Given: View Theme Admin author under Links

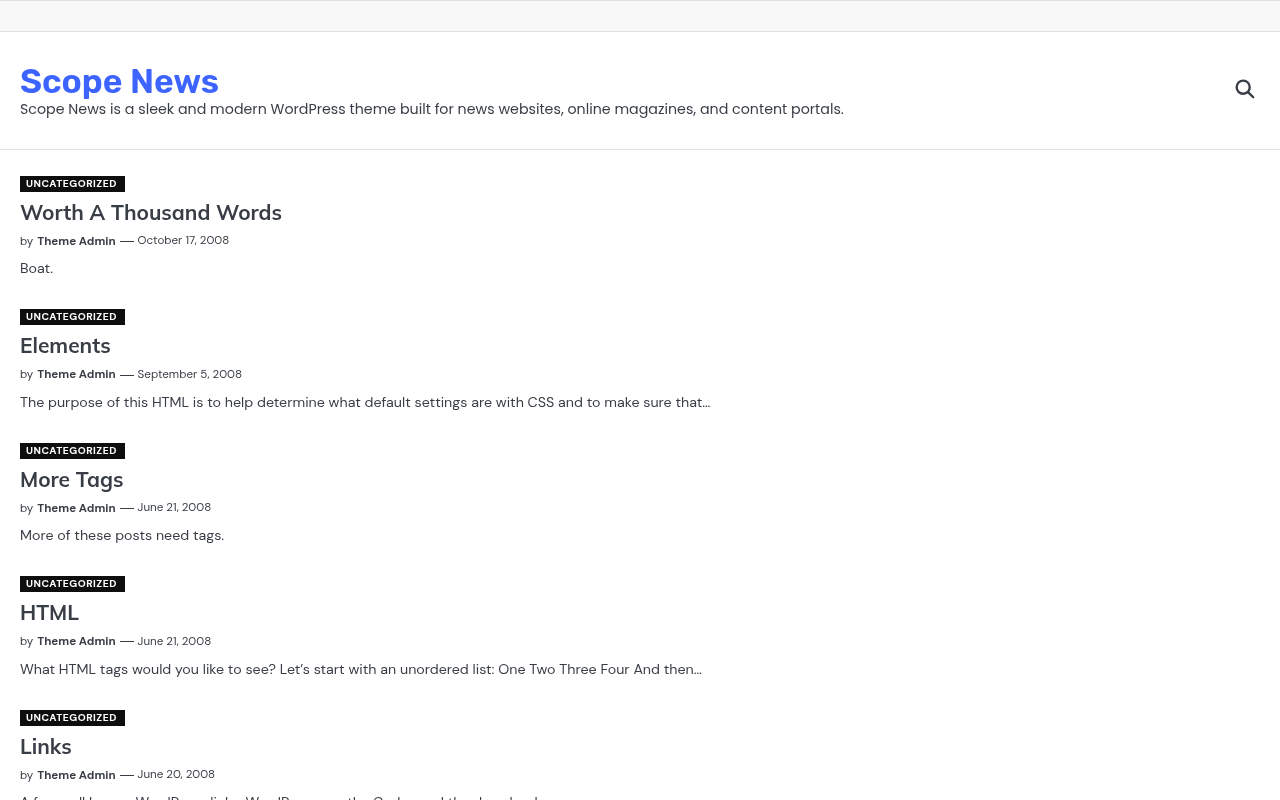Looking at the screenshot, I should [76, 775].
